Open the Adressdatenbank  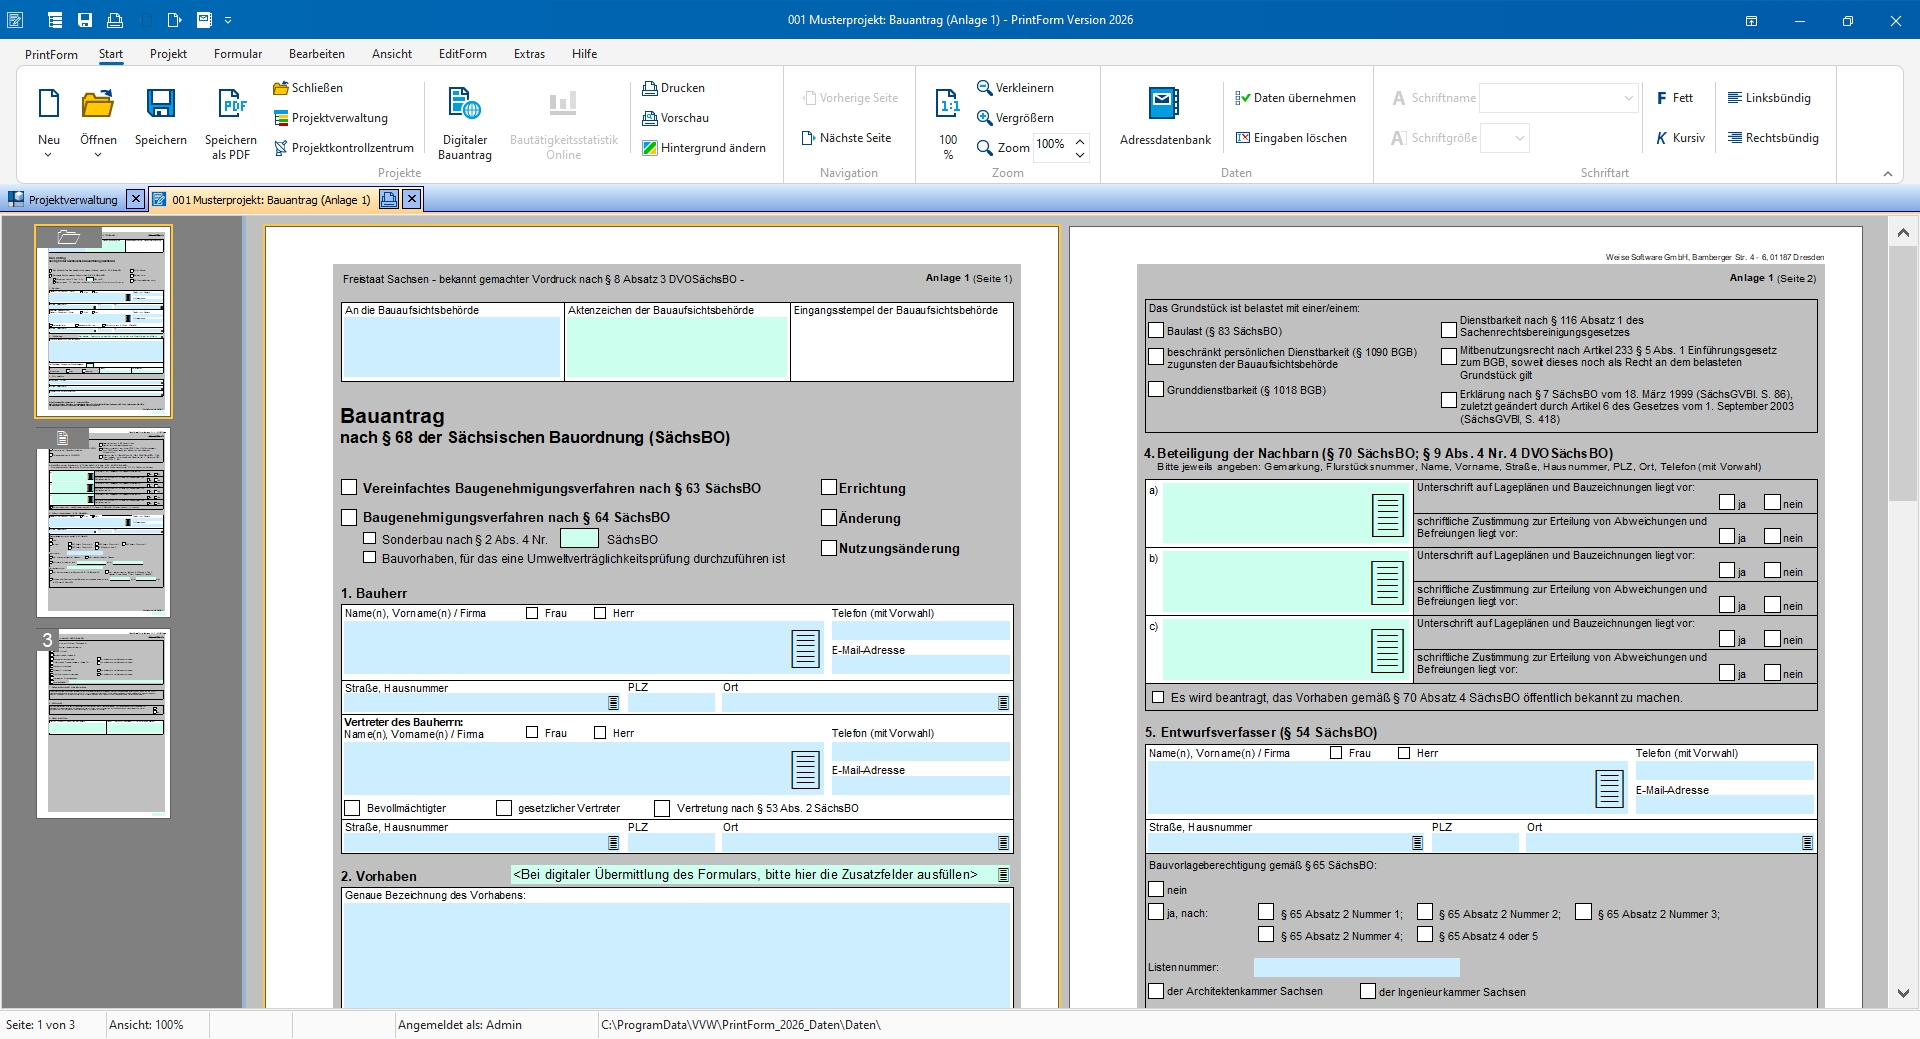point(1164,104)
